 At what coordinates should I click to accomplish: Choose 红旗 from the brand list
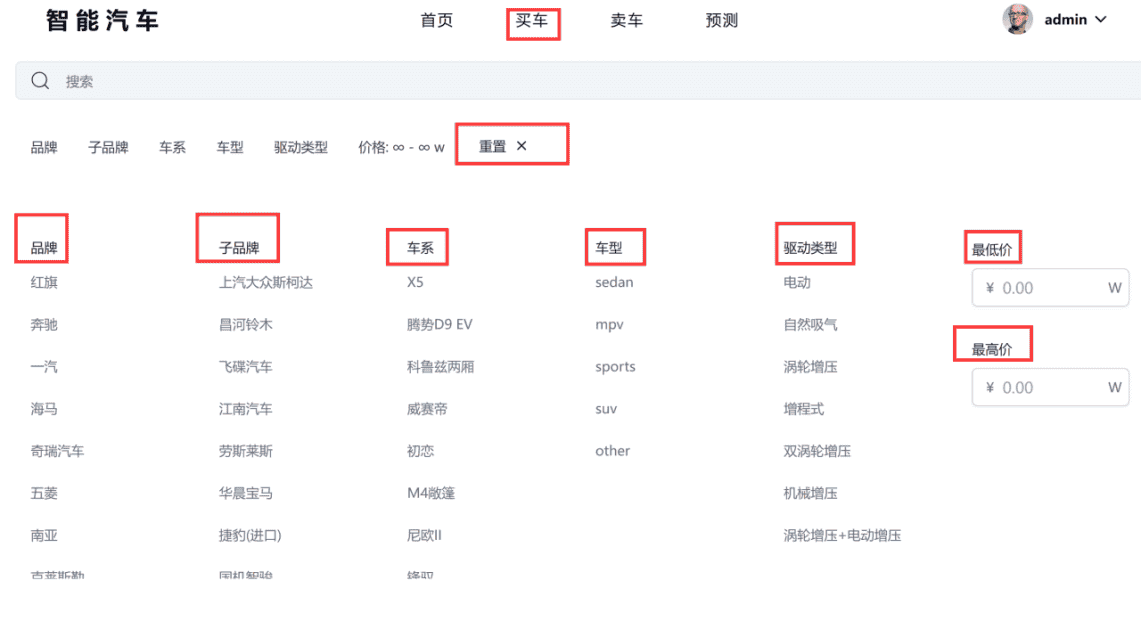tap(44, 282)
